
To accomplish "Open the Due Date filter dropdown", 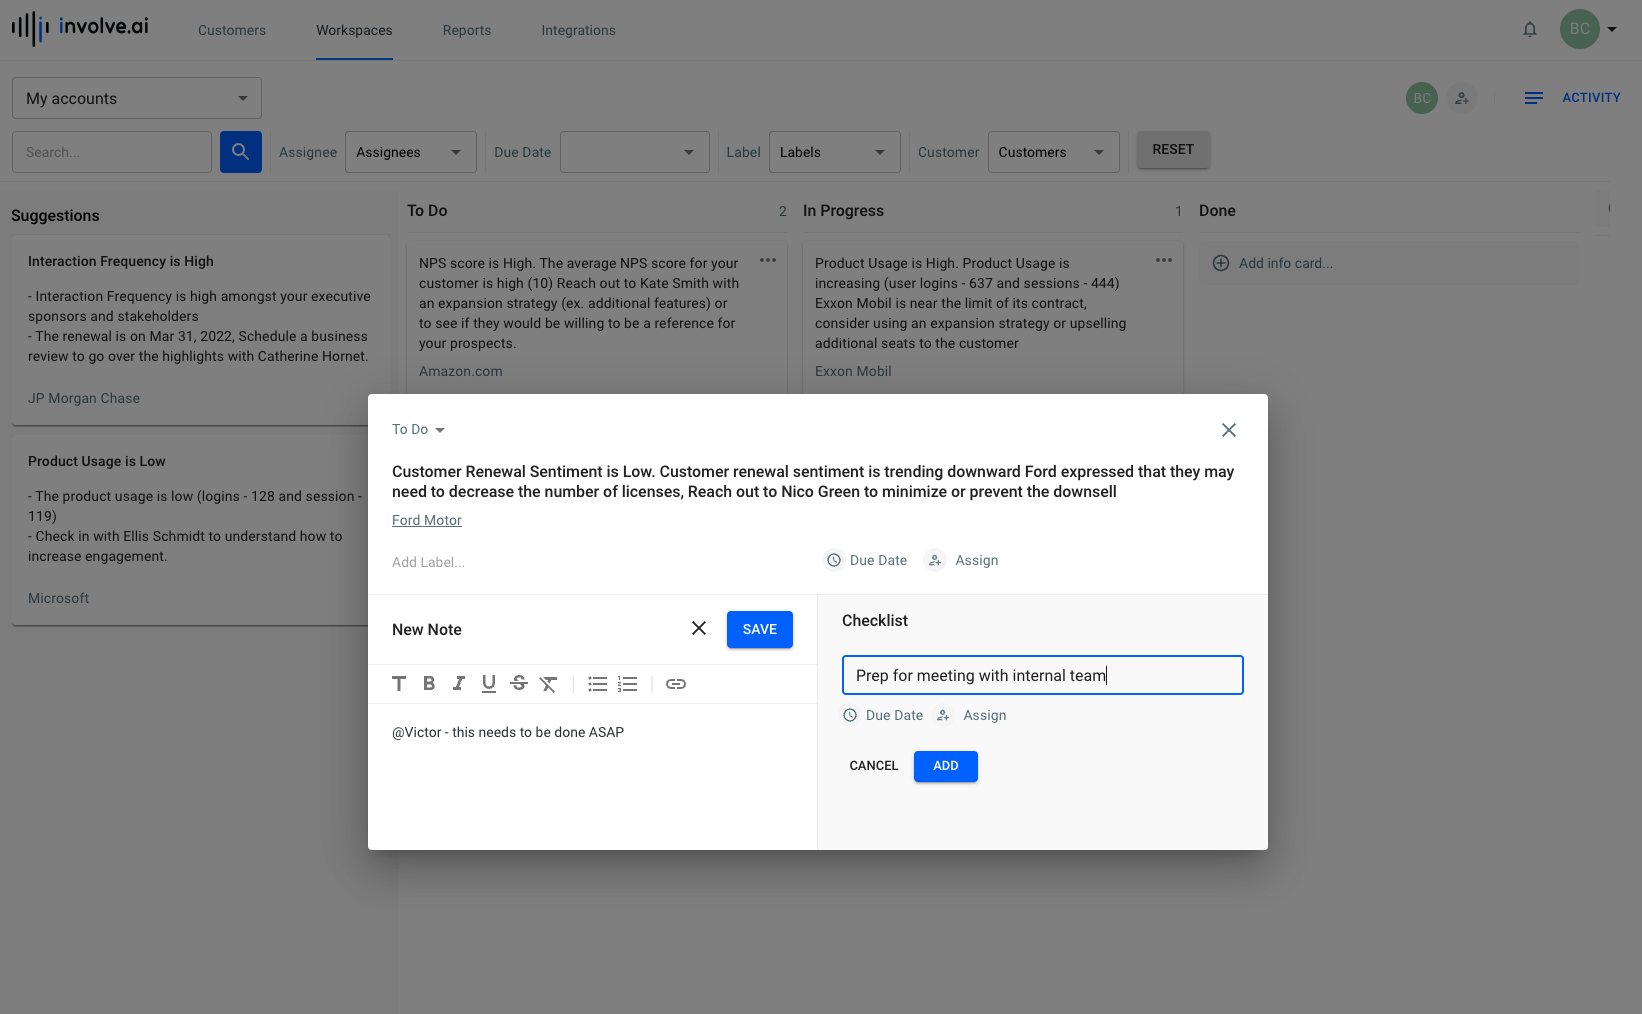I will tap(635, 152).
